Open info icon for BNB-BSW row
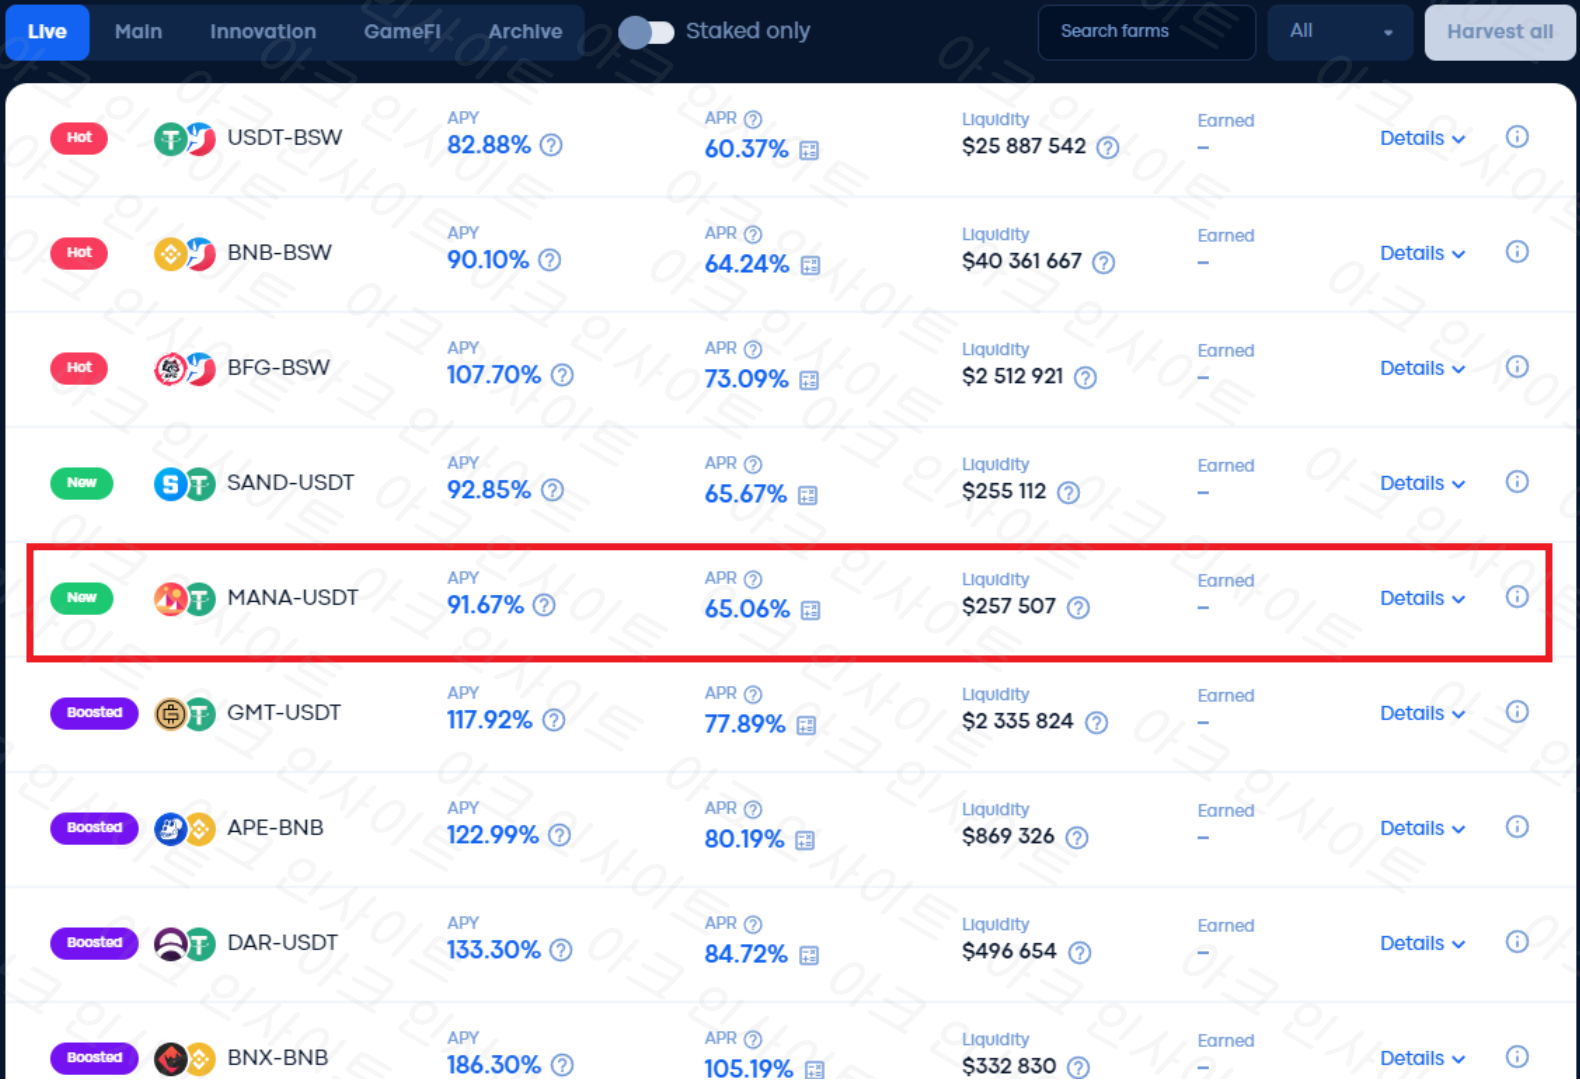Screen dimensions: 1580x1080 (1517, 252)
